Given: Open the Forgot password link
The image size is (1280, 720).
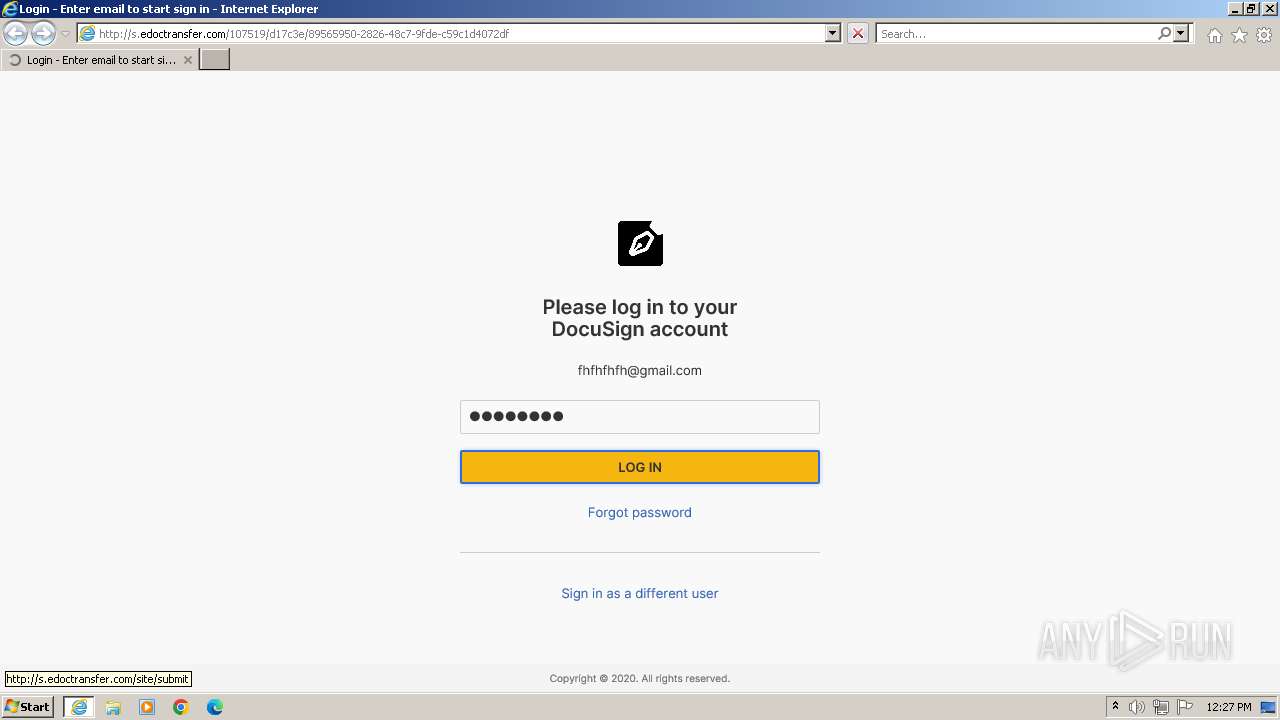Looking at the screenshot, I should [640, 512].
